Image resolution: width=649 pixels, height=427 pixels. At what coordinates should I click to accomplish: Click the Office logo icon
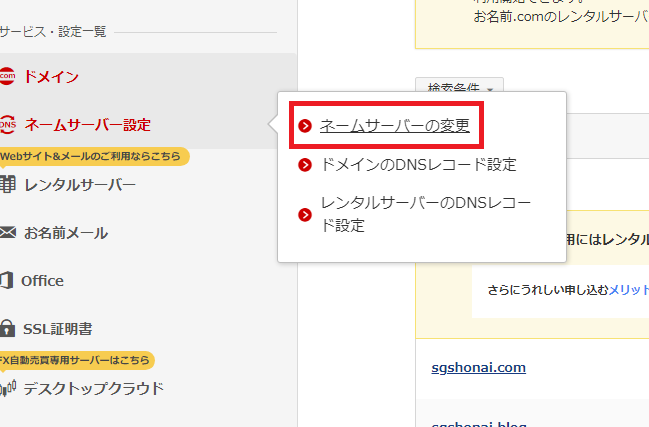click(6, 281)
